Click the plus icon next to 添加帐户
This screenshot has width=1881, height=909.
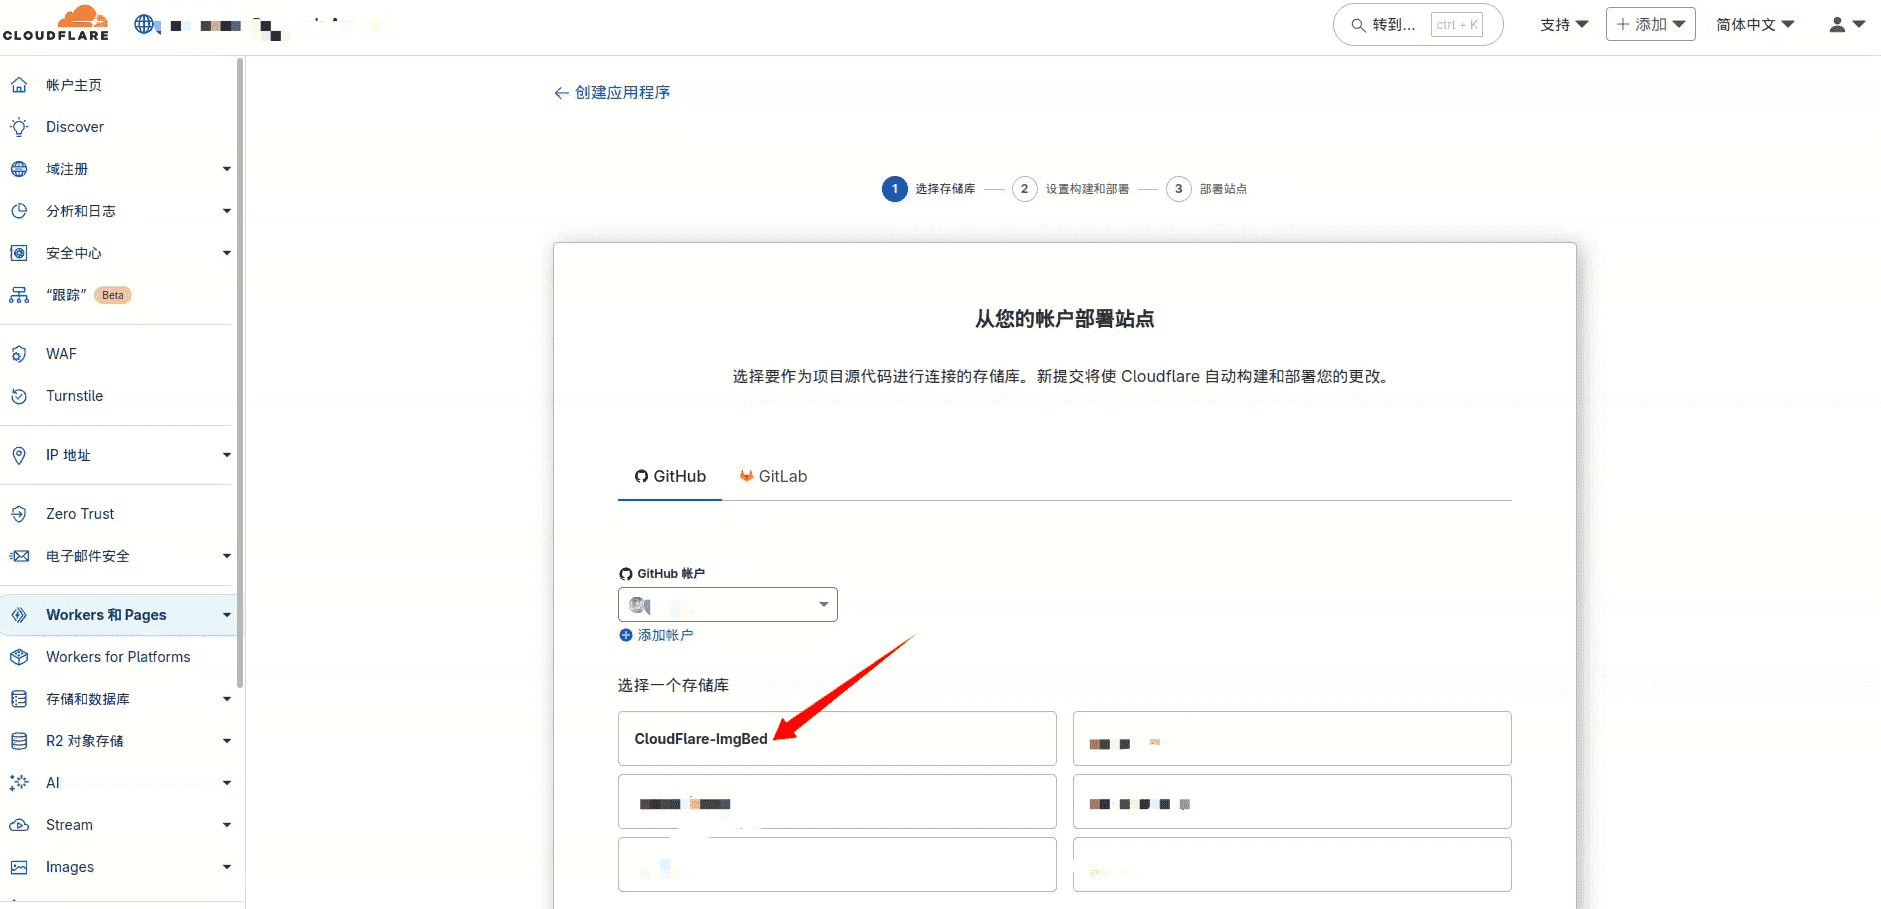click(626, 635)
